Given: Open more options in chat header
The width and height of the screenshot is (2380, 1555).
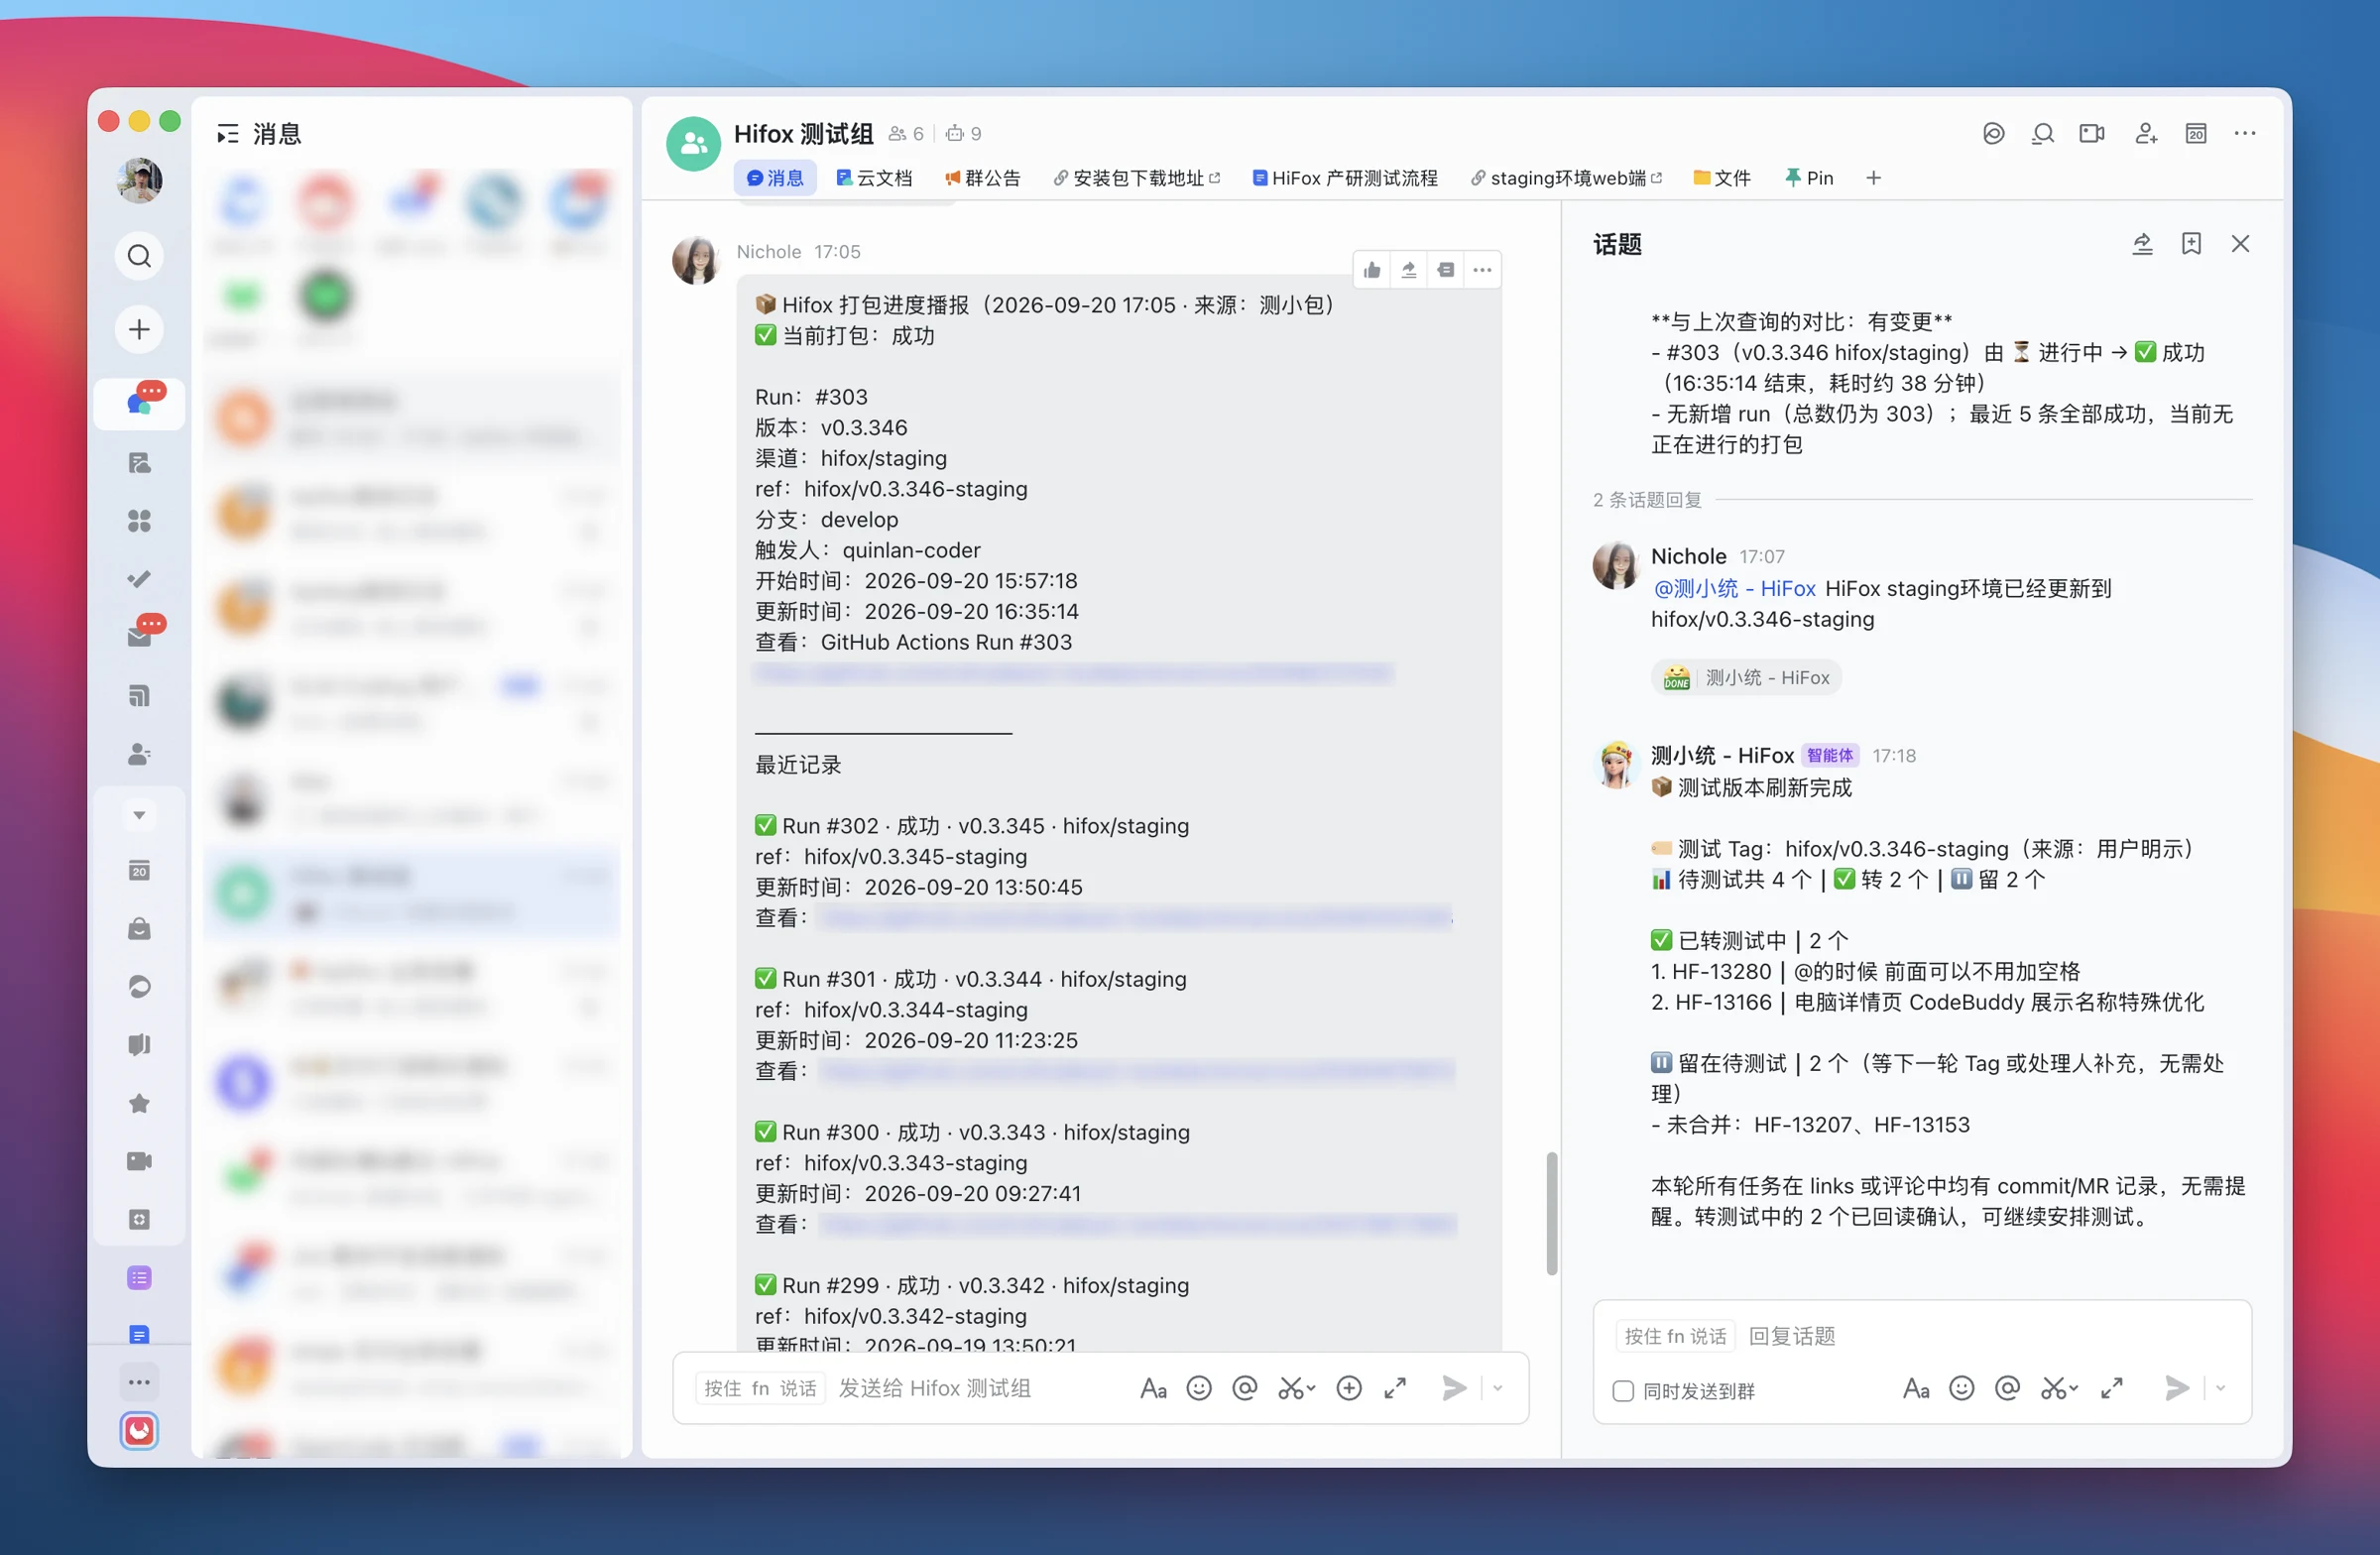Looking at the screenshot, I should point(2245,134).
